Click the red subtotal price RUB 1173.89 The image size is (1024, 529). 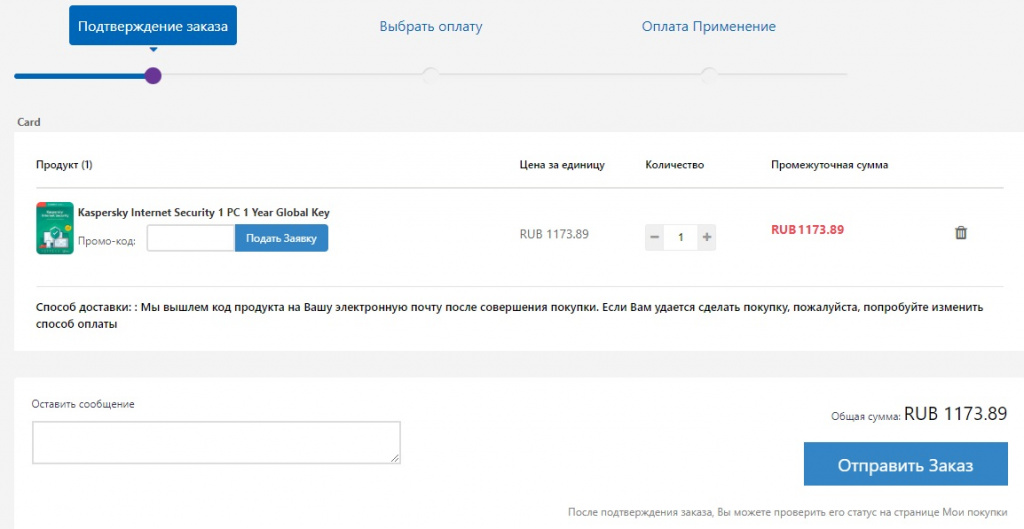(808, 229)
